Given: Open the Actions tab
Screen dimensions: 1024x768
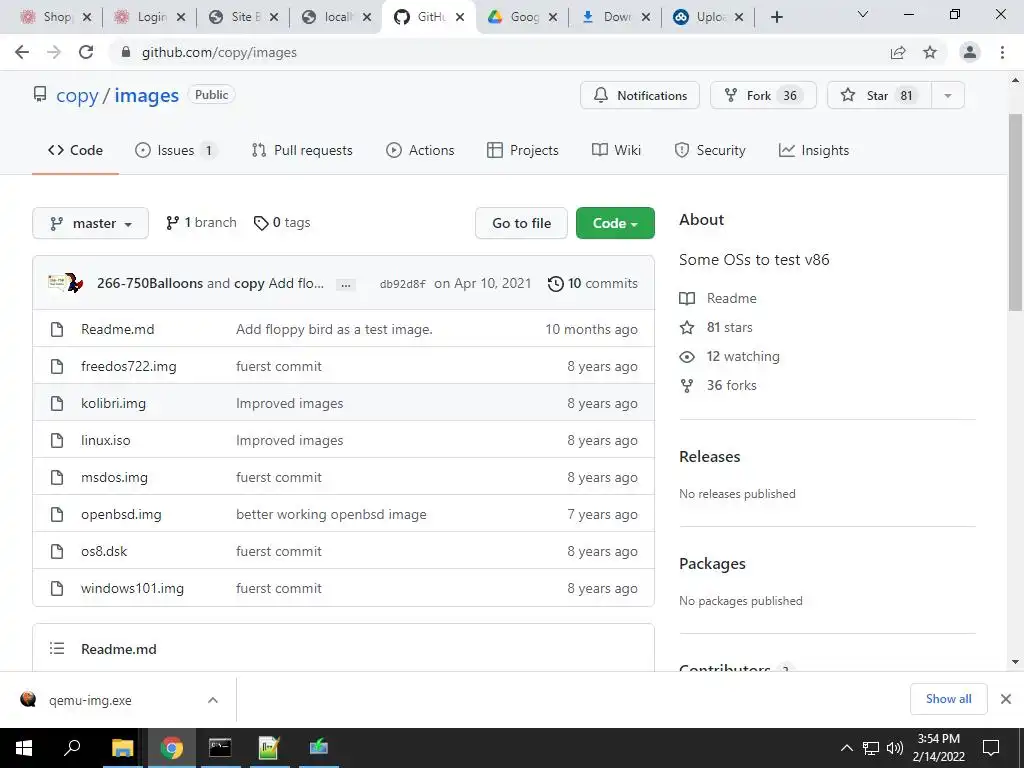Looking at the screenshot, I should click(420, 150).
